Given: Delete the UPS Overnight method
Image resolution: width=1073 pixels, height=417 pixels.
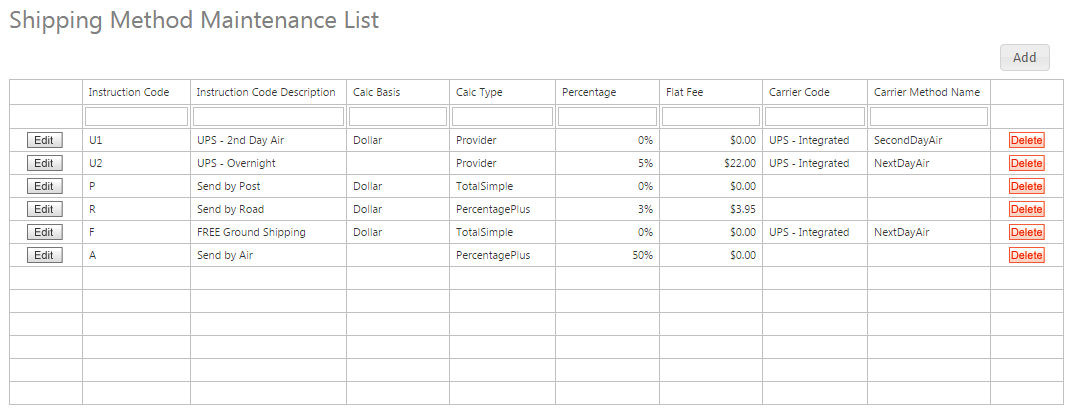Looking at the screenshot, I should [1026, 163].
